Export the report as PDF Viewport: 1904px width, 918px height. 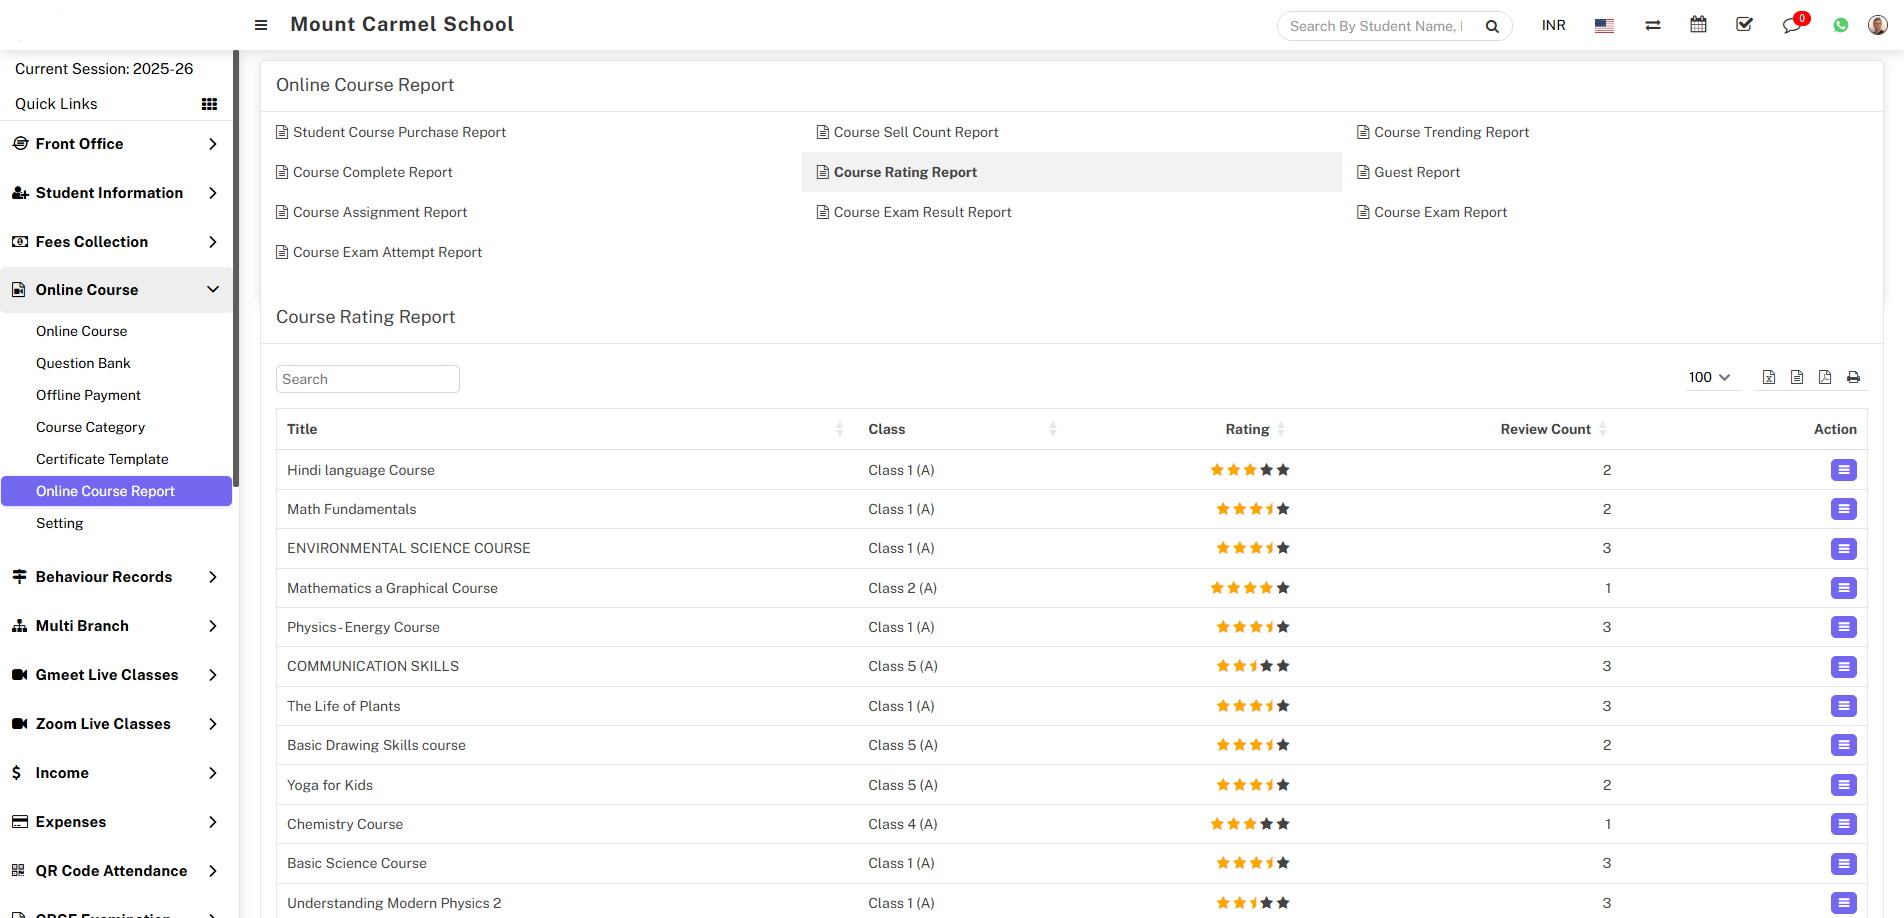[1825, 377]
